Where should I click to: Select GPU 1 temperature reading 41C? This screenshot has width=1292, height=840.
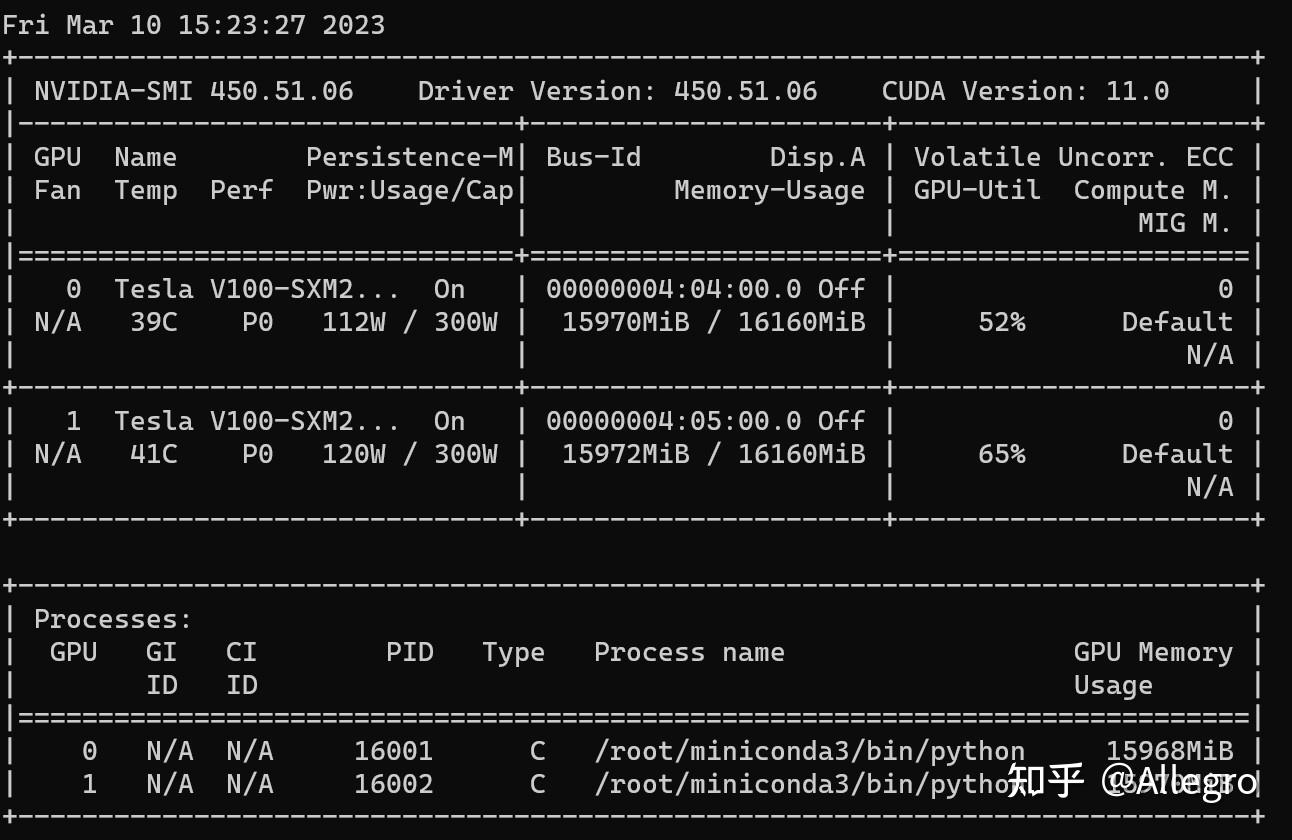(x=153, y=454)
